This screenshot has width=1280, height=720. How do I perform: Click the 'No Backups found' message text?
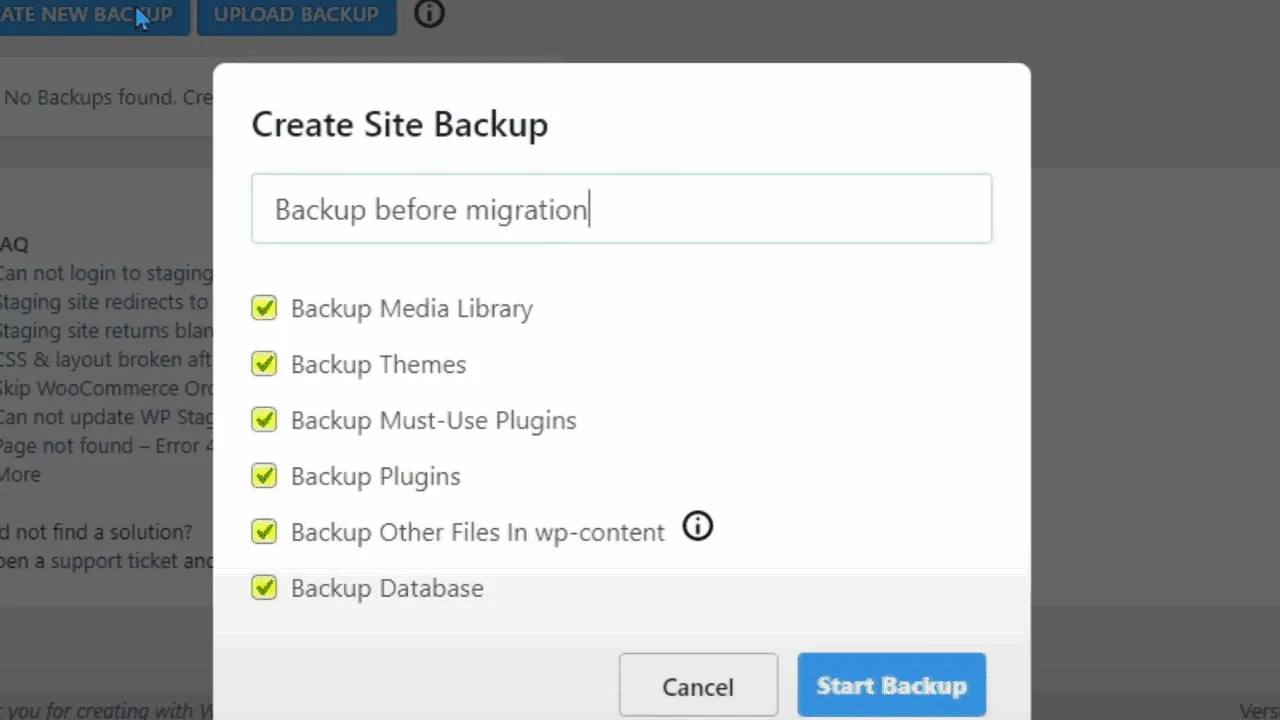pyautogui.click(x=108, y=98)
